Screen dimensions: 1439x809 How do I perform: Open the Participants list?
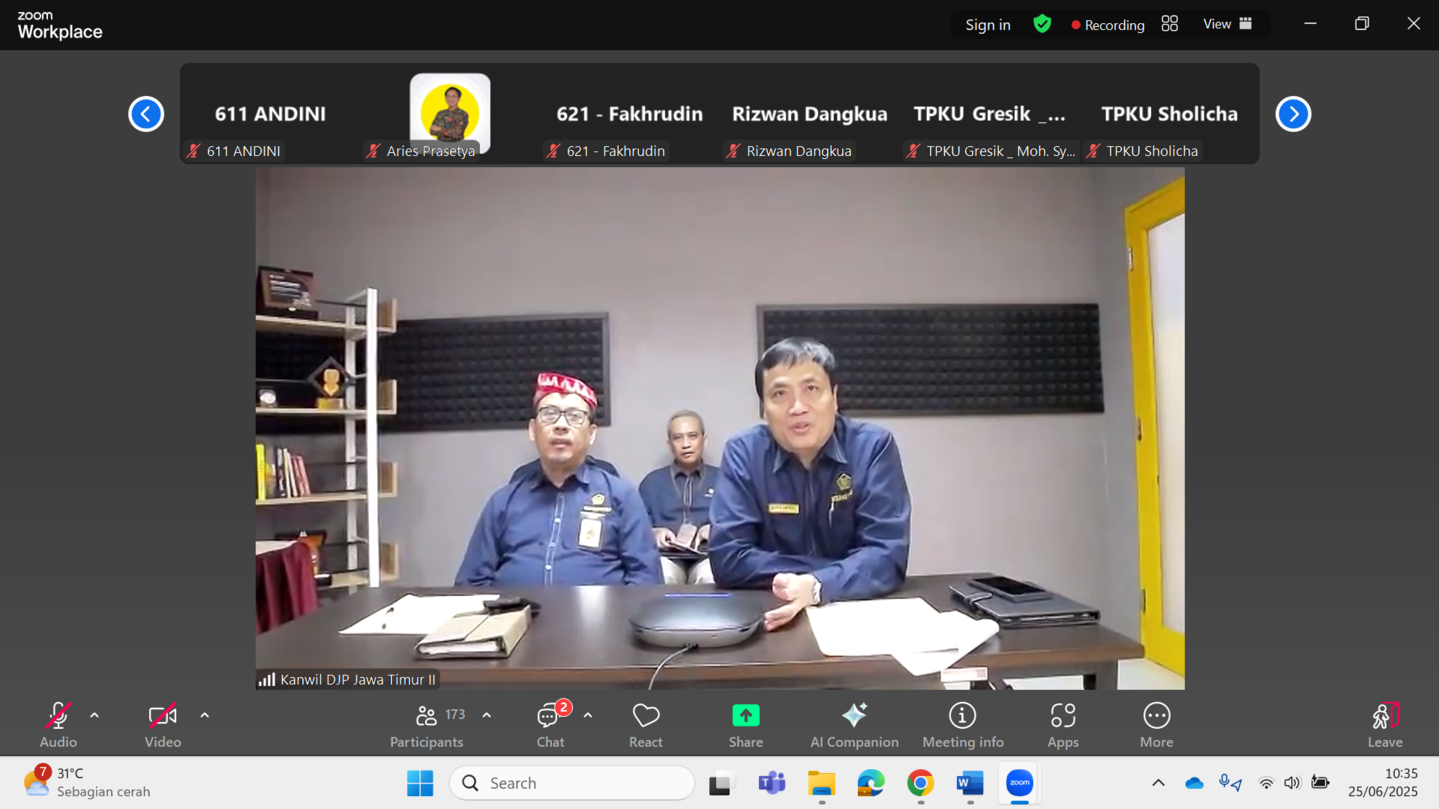click(427, 724)
